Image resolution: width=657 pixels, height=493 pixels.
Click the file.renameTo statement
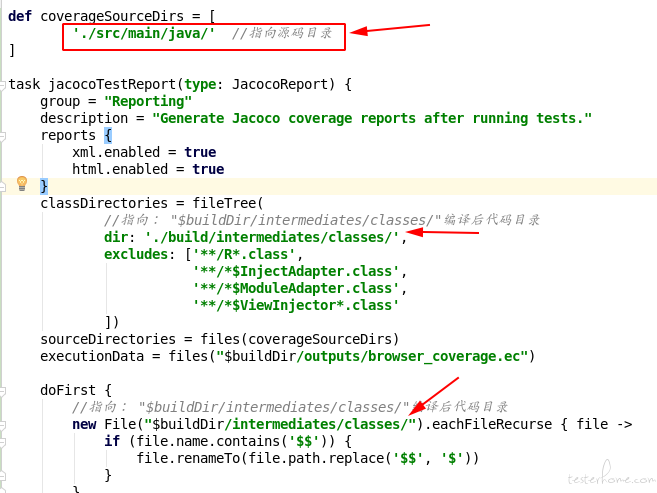(308, 458)
